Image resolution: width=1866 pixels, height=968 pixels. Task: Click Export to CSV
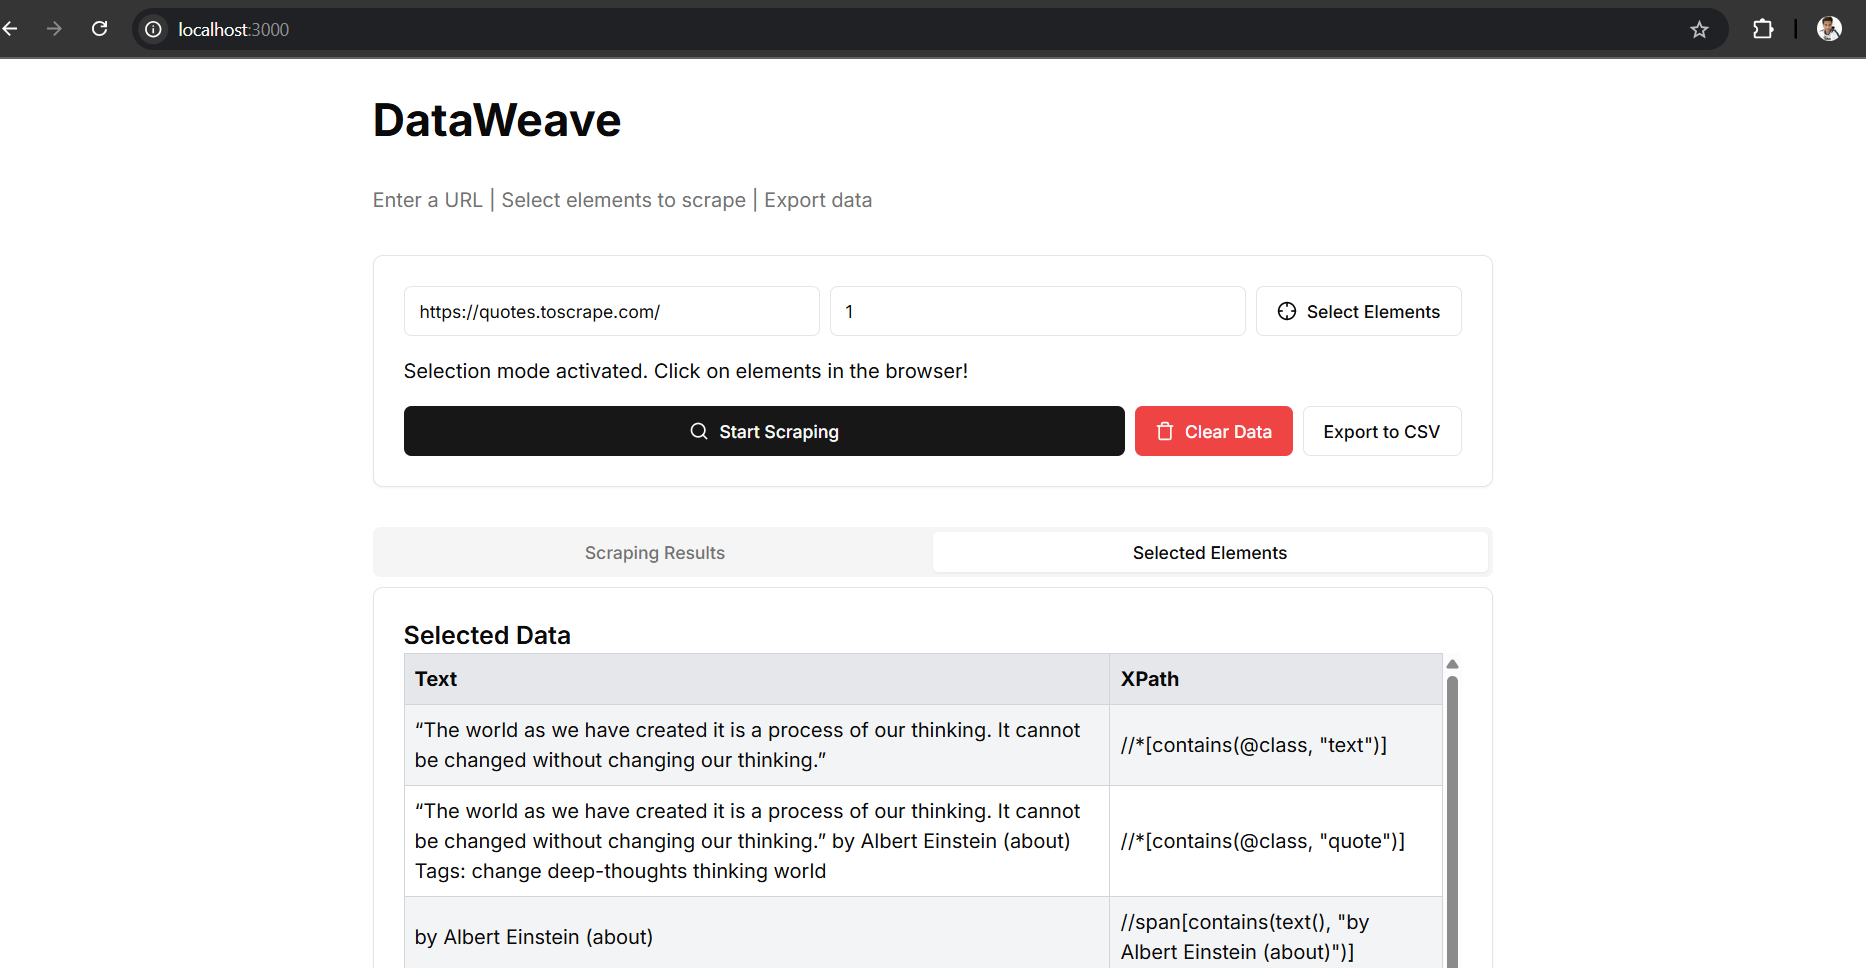[1381, 431]
